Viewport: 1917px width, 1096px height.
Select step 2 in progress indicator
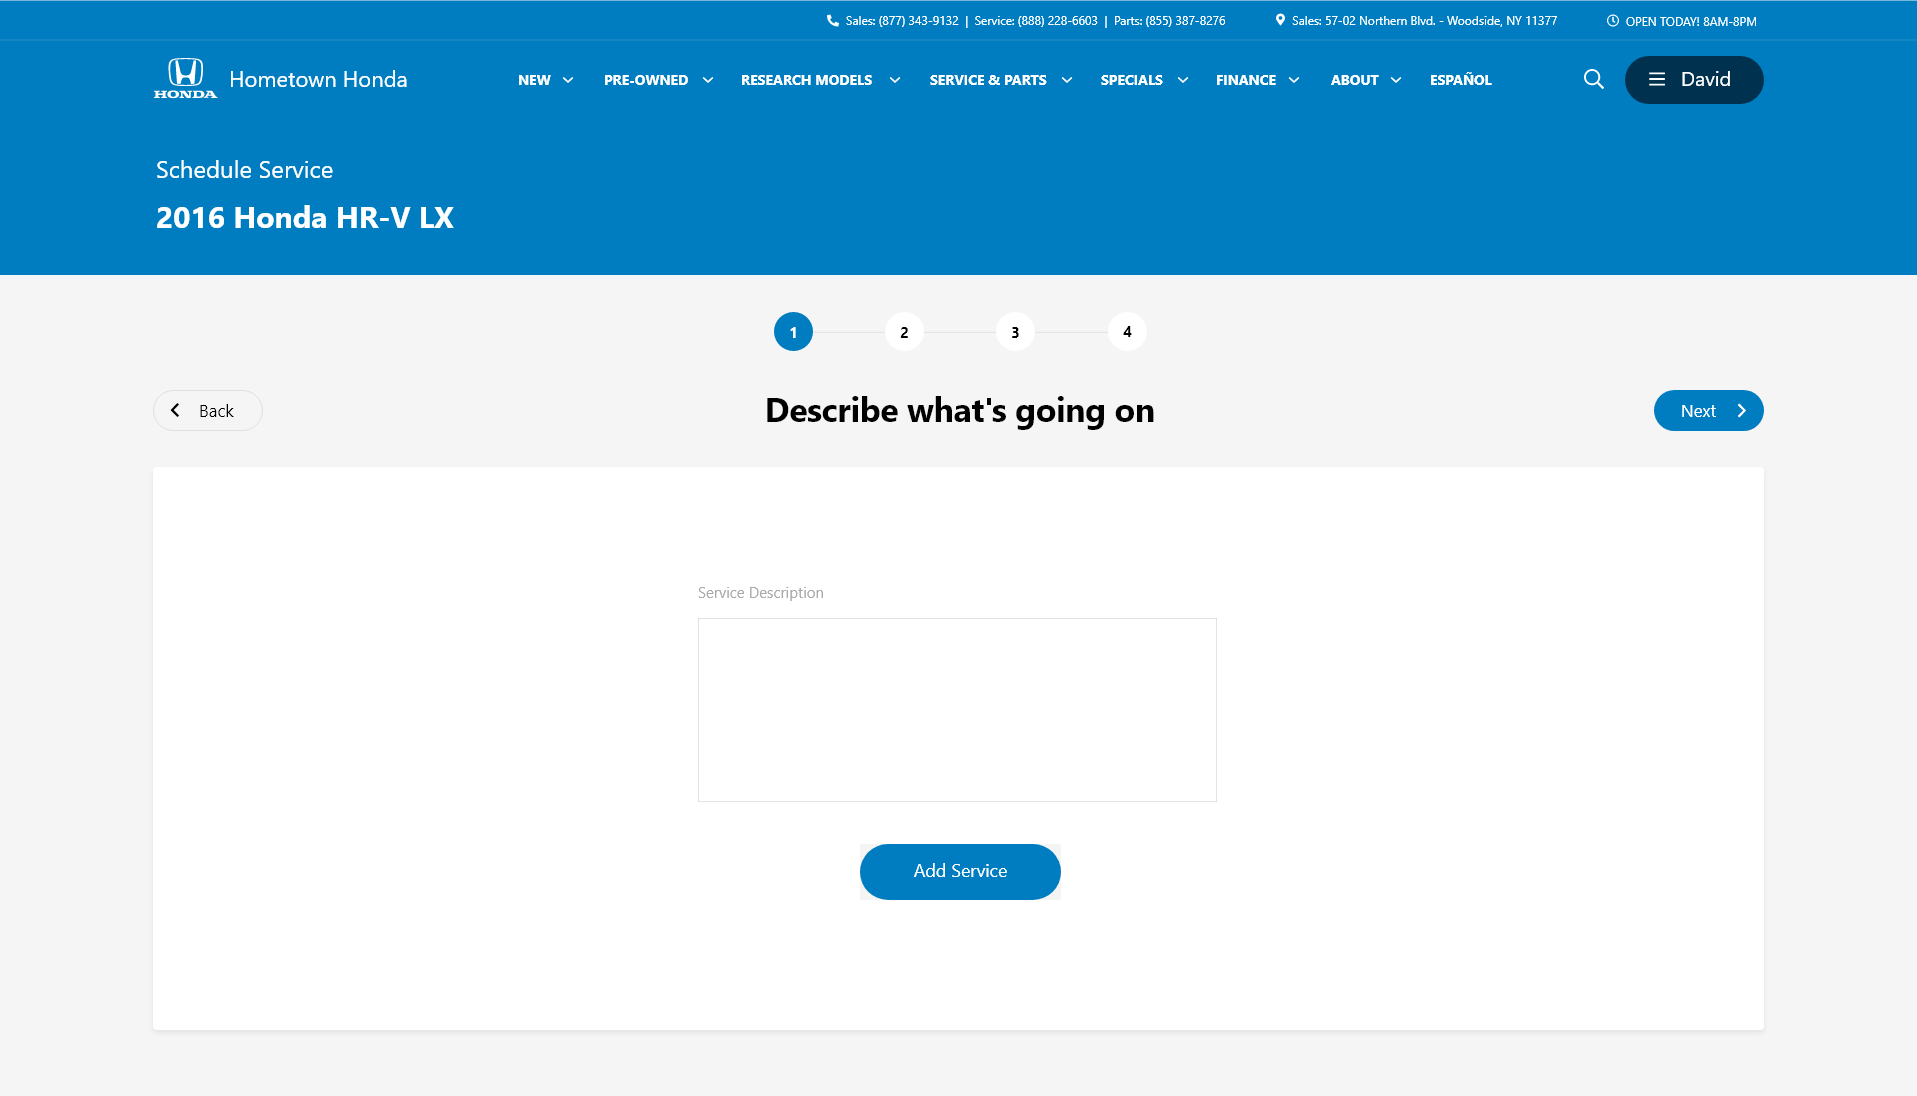point(904,332)
